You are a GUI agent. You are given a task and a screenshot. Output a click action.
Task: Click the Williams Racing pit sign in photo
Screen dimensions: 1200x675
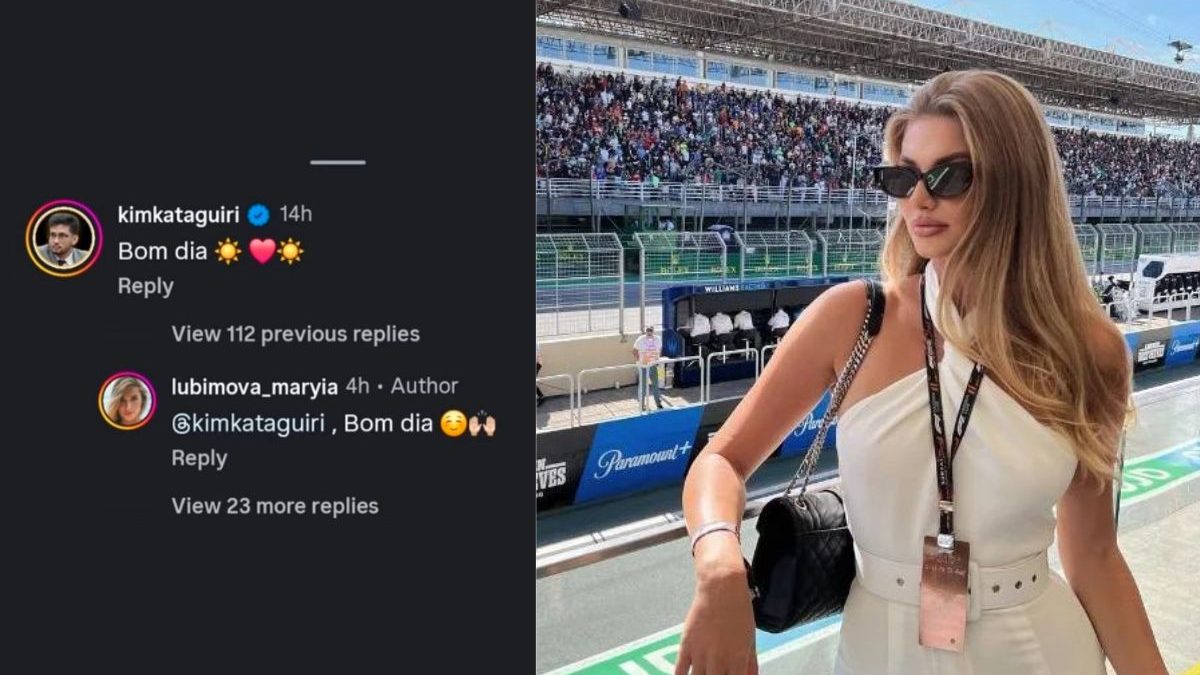735,287
